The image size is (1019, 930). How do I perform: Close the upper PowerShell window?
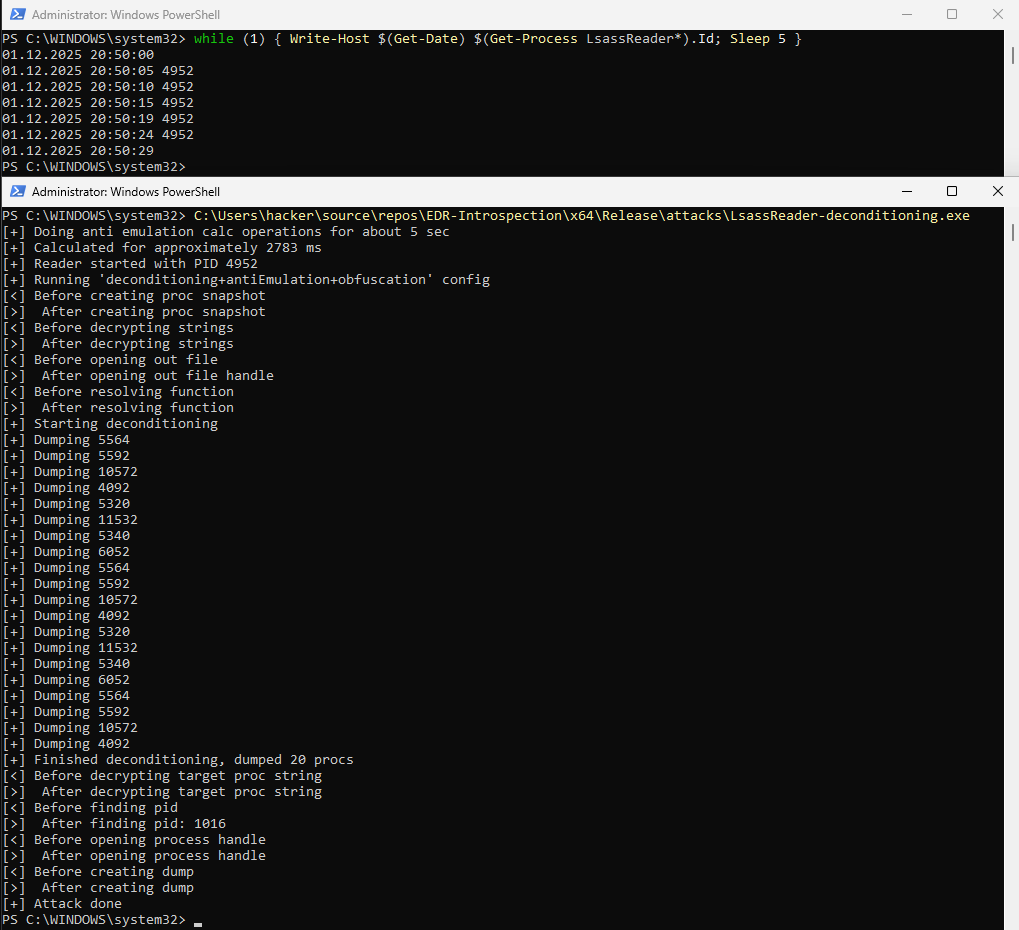tap(998, 14)
